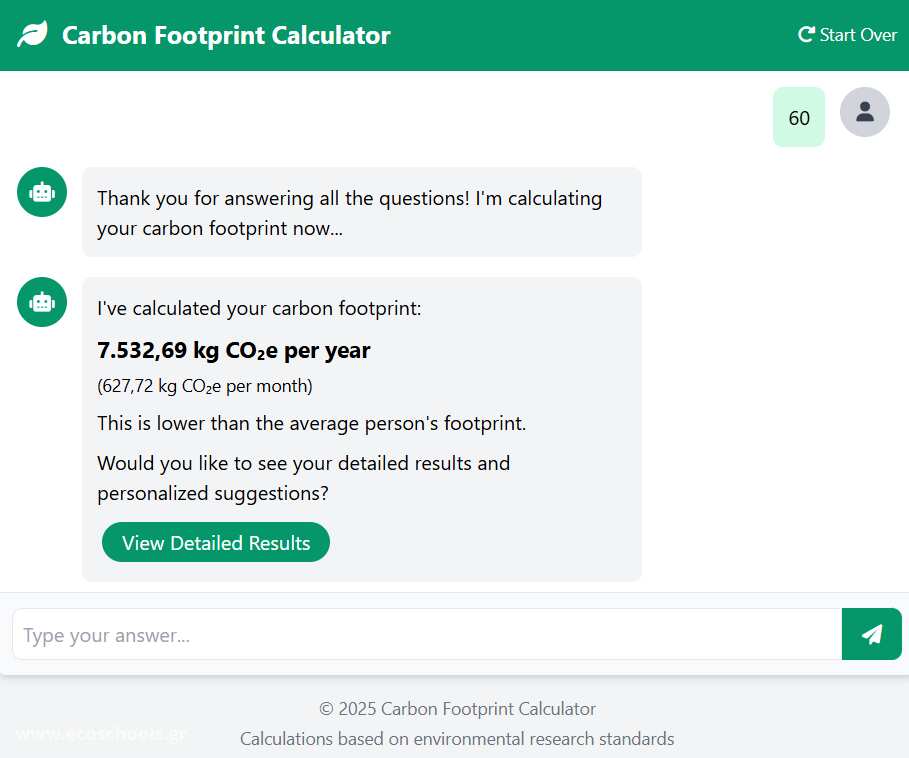The image size is (909, 758).
Task: Click the 7.532,69 kg CO₂e per year result
Action: coord(234,350)
